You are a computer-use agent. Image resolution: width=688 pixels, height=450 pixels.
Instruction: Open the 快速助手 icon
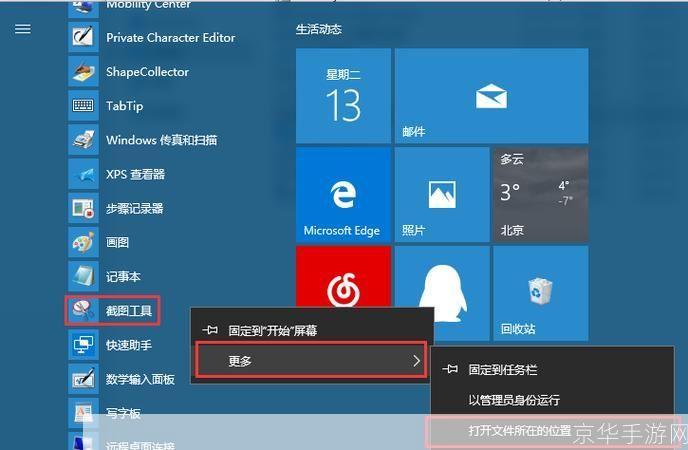83,345
